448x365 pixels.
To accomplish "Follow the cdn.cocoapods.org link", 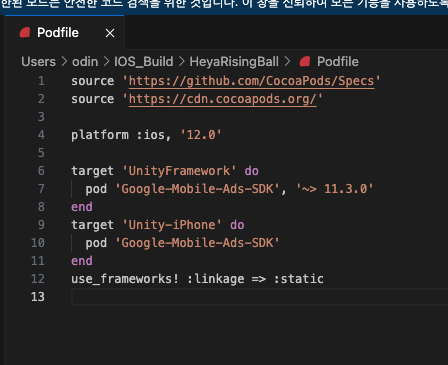I will click(x=223, y=99).
